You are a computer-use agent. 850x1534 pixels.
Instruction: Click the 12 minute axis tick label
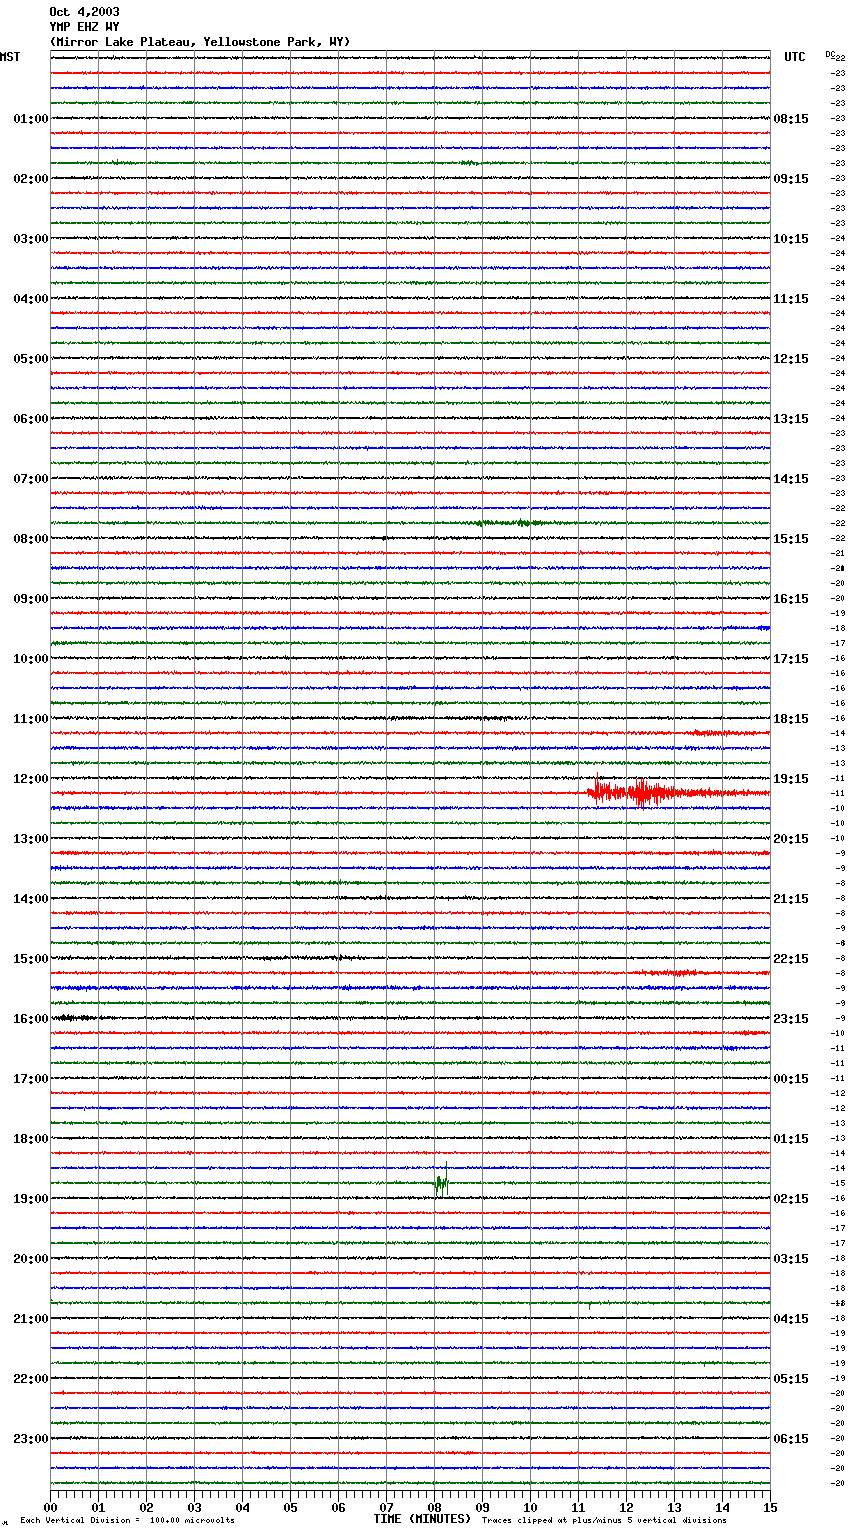(627, 1508)
